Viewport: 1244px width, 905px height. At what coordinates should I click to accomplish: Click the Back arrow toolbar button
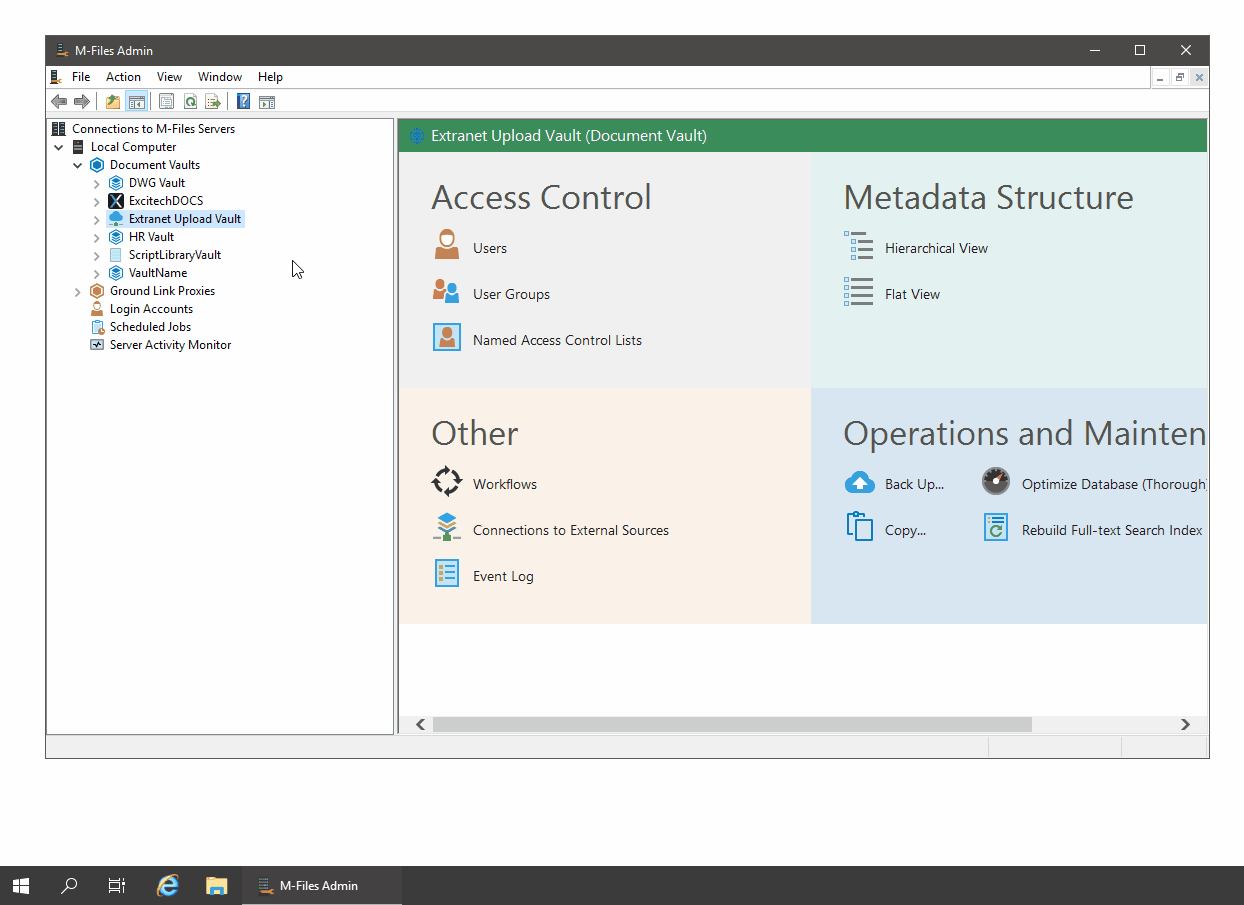coord(59,101)
